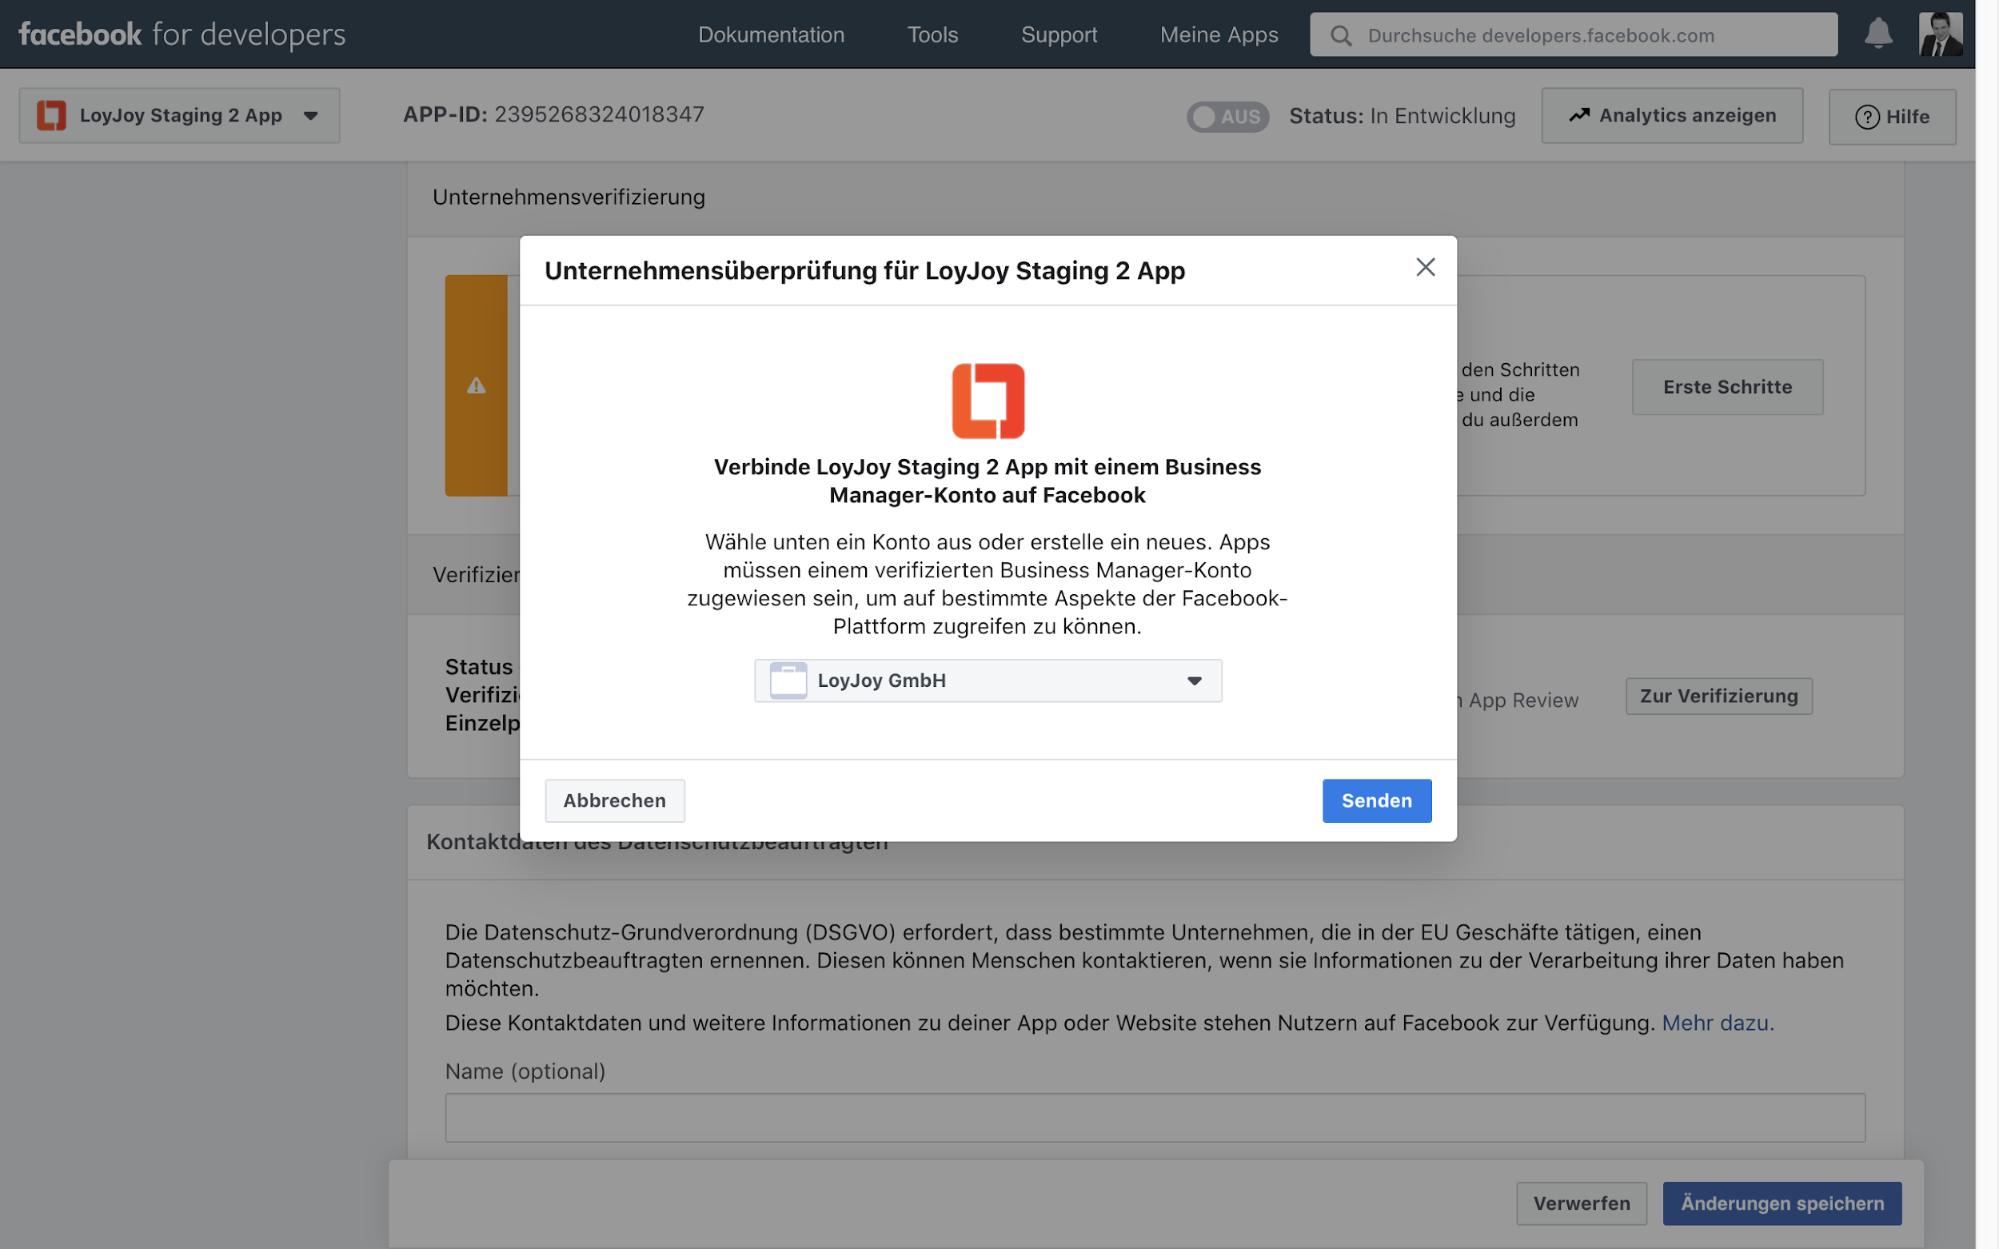Open the Dokumentation menu
Screen dimensions: 1999x1249
pos(771,35)
